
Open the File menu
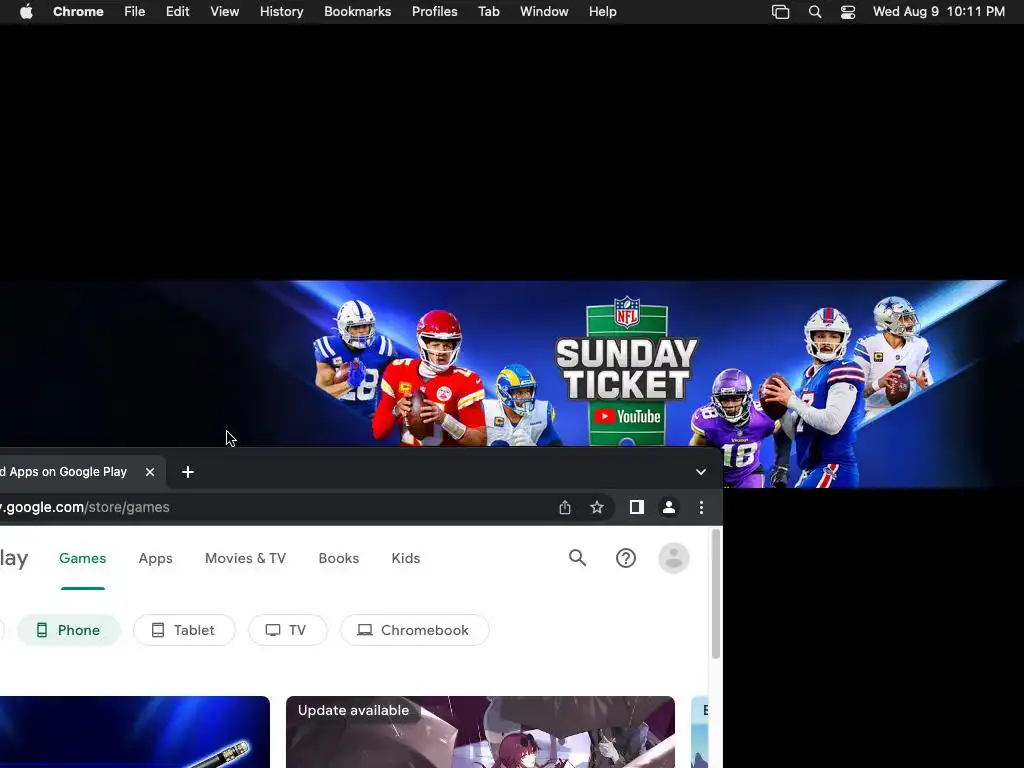[x=135, y=12]
